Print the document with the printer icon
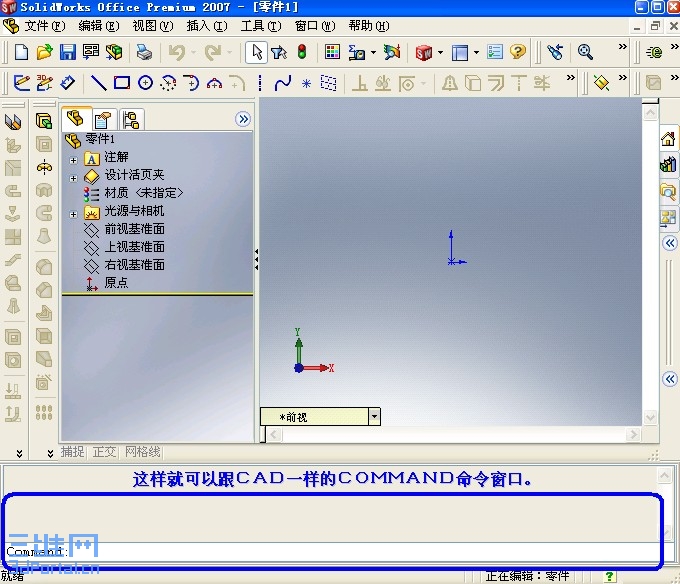 144,52
